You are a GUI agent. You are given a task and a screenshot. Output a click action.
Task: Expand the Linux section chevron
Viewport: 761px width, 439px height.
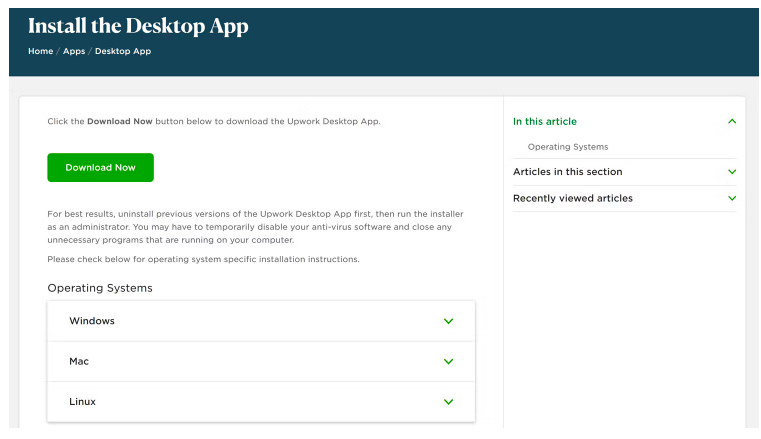coord(448,402)
